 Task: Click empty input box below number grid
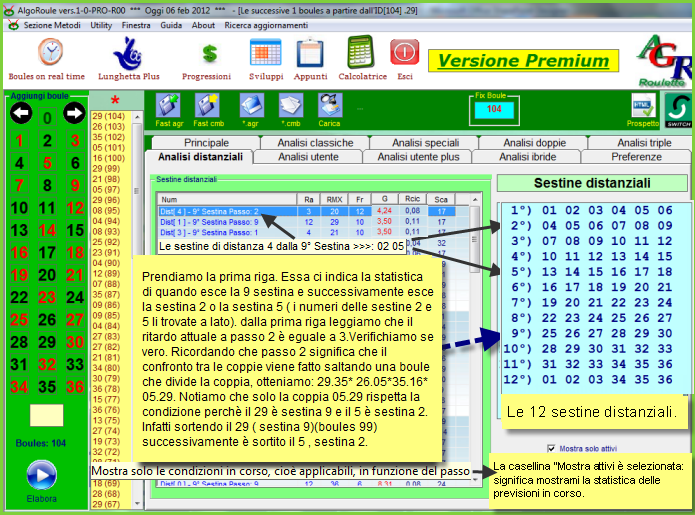(x=47, y=415)
